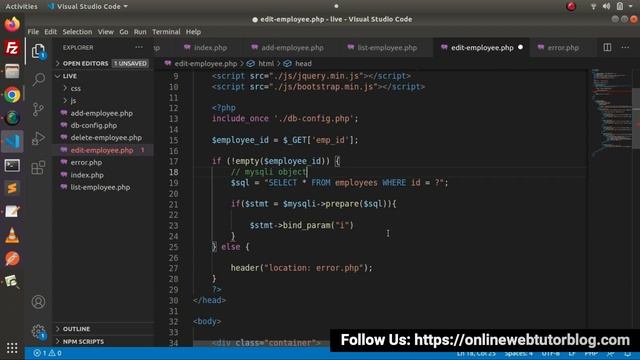Launch Firefox from the dock
The height and width of the screenshot is (360, 640).
pos(12,24)
